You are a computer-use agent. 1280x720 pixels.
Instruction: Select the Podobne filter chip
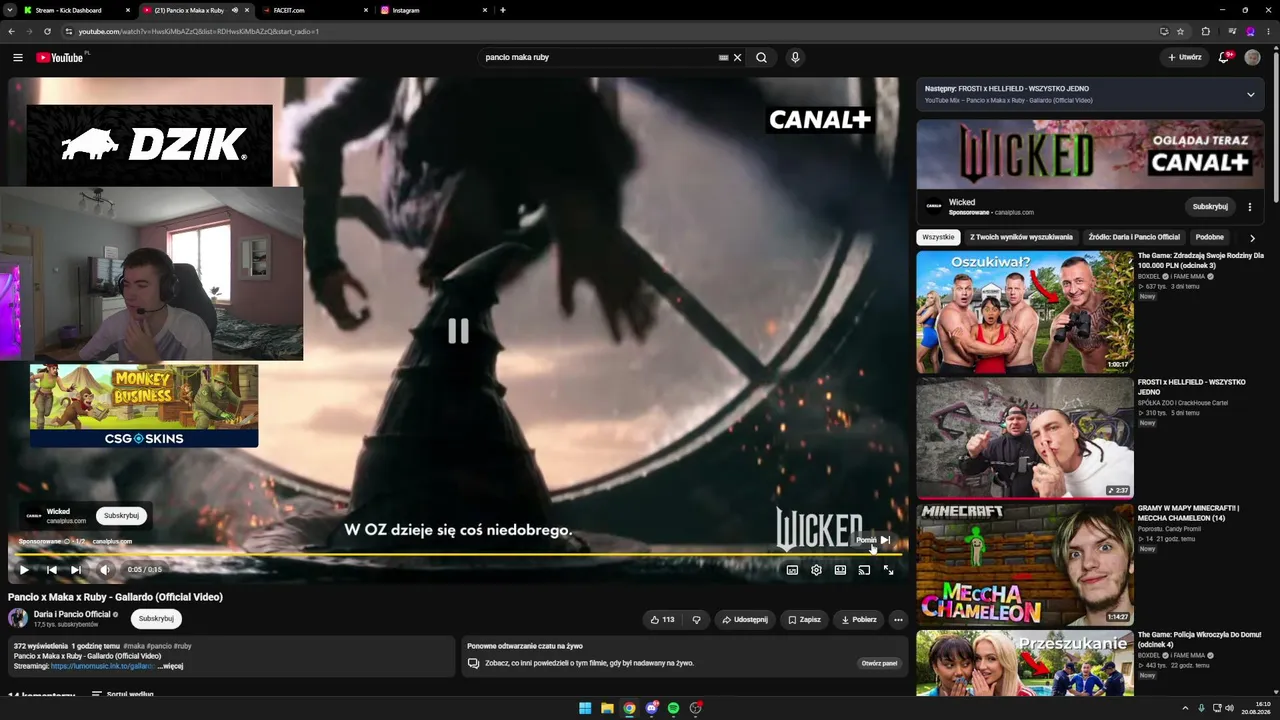click(x=1210, y=238)
